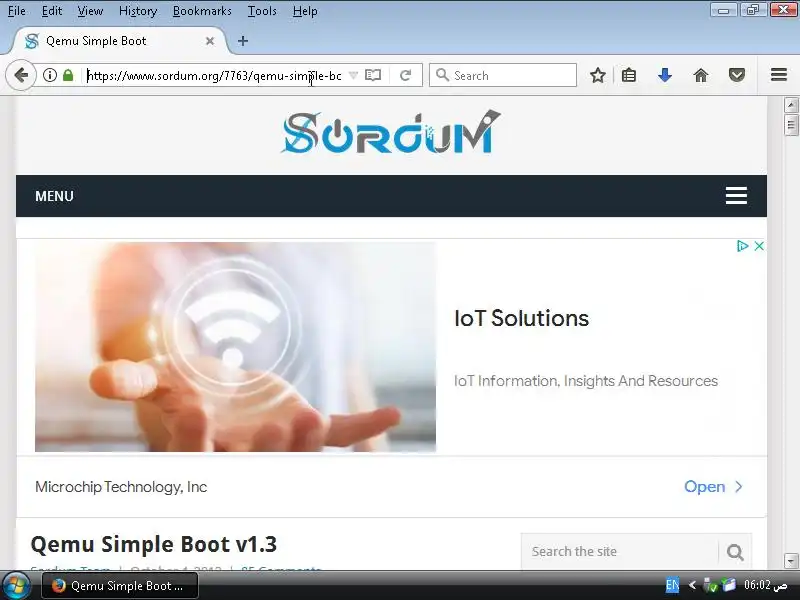Click the ad Open link
This screenshot has width=800, height=600.
coord(712,487)
